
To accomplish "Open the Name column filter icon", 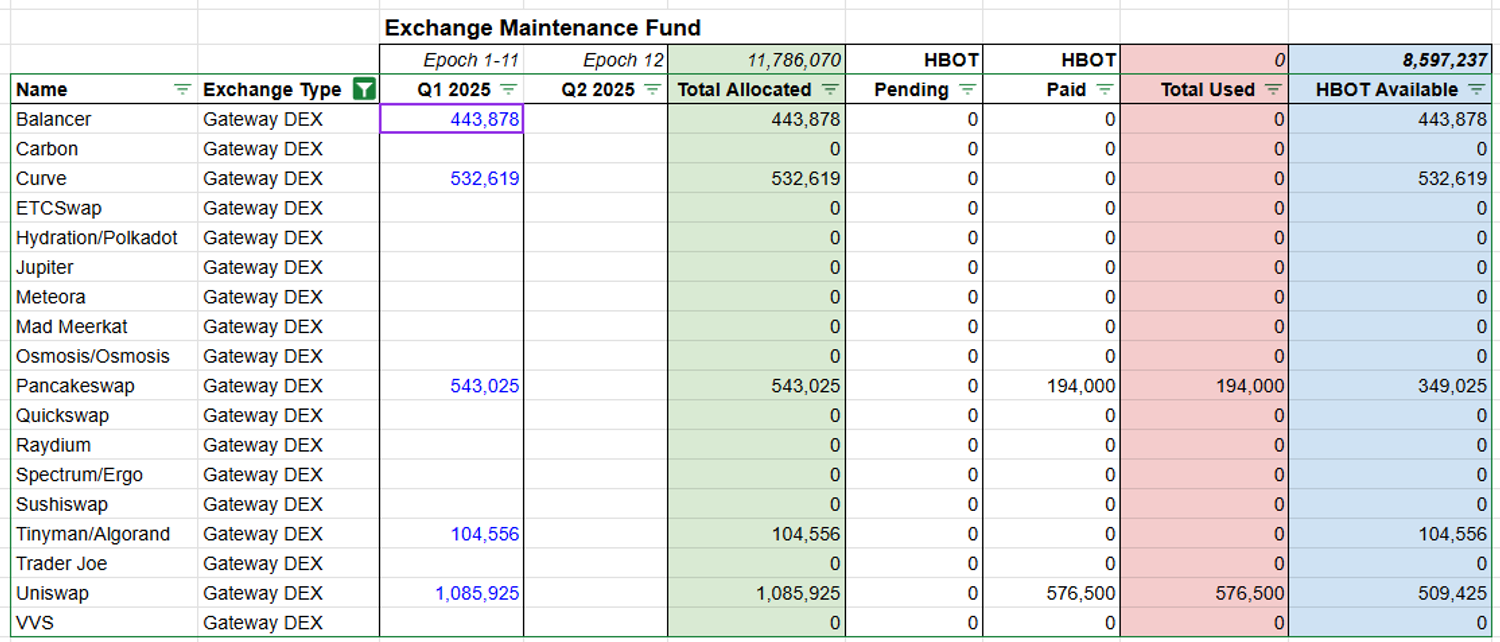I will point(182,89).
